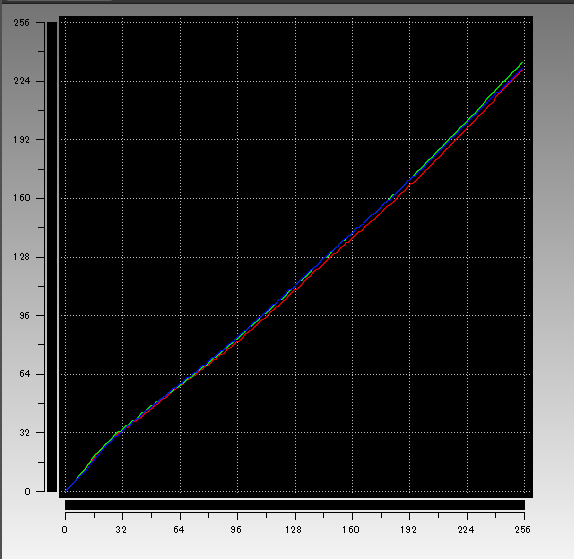The image size is (574, 559).
Task: Click the 256 label on the vertical axis
Action: [x=21, y=23]
